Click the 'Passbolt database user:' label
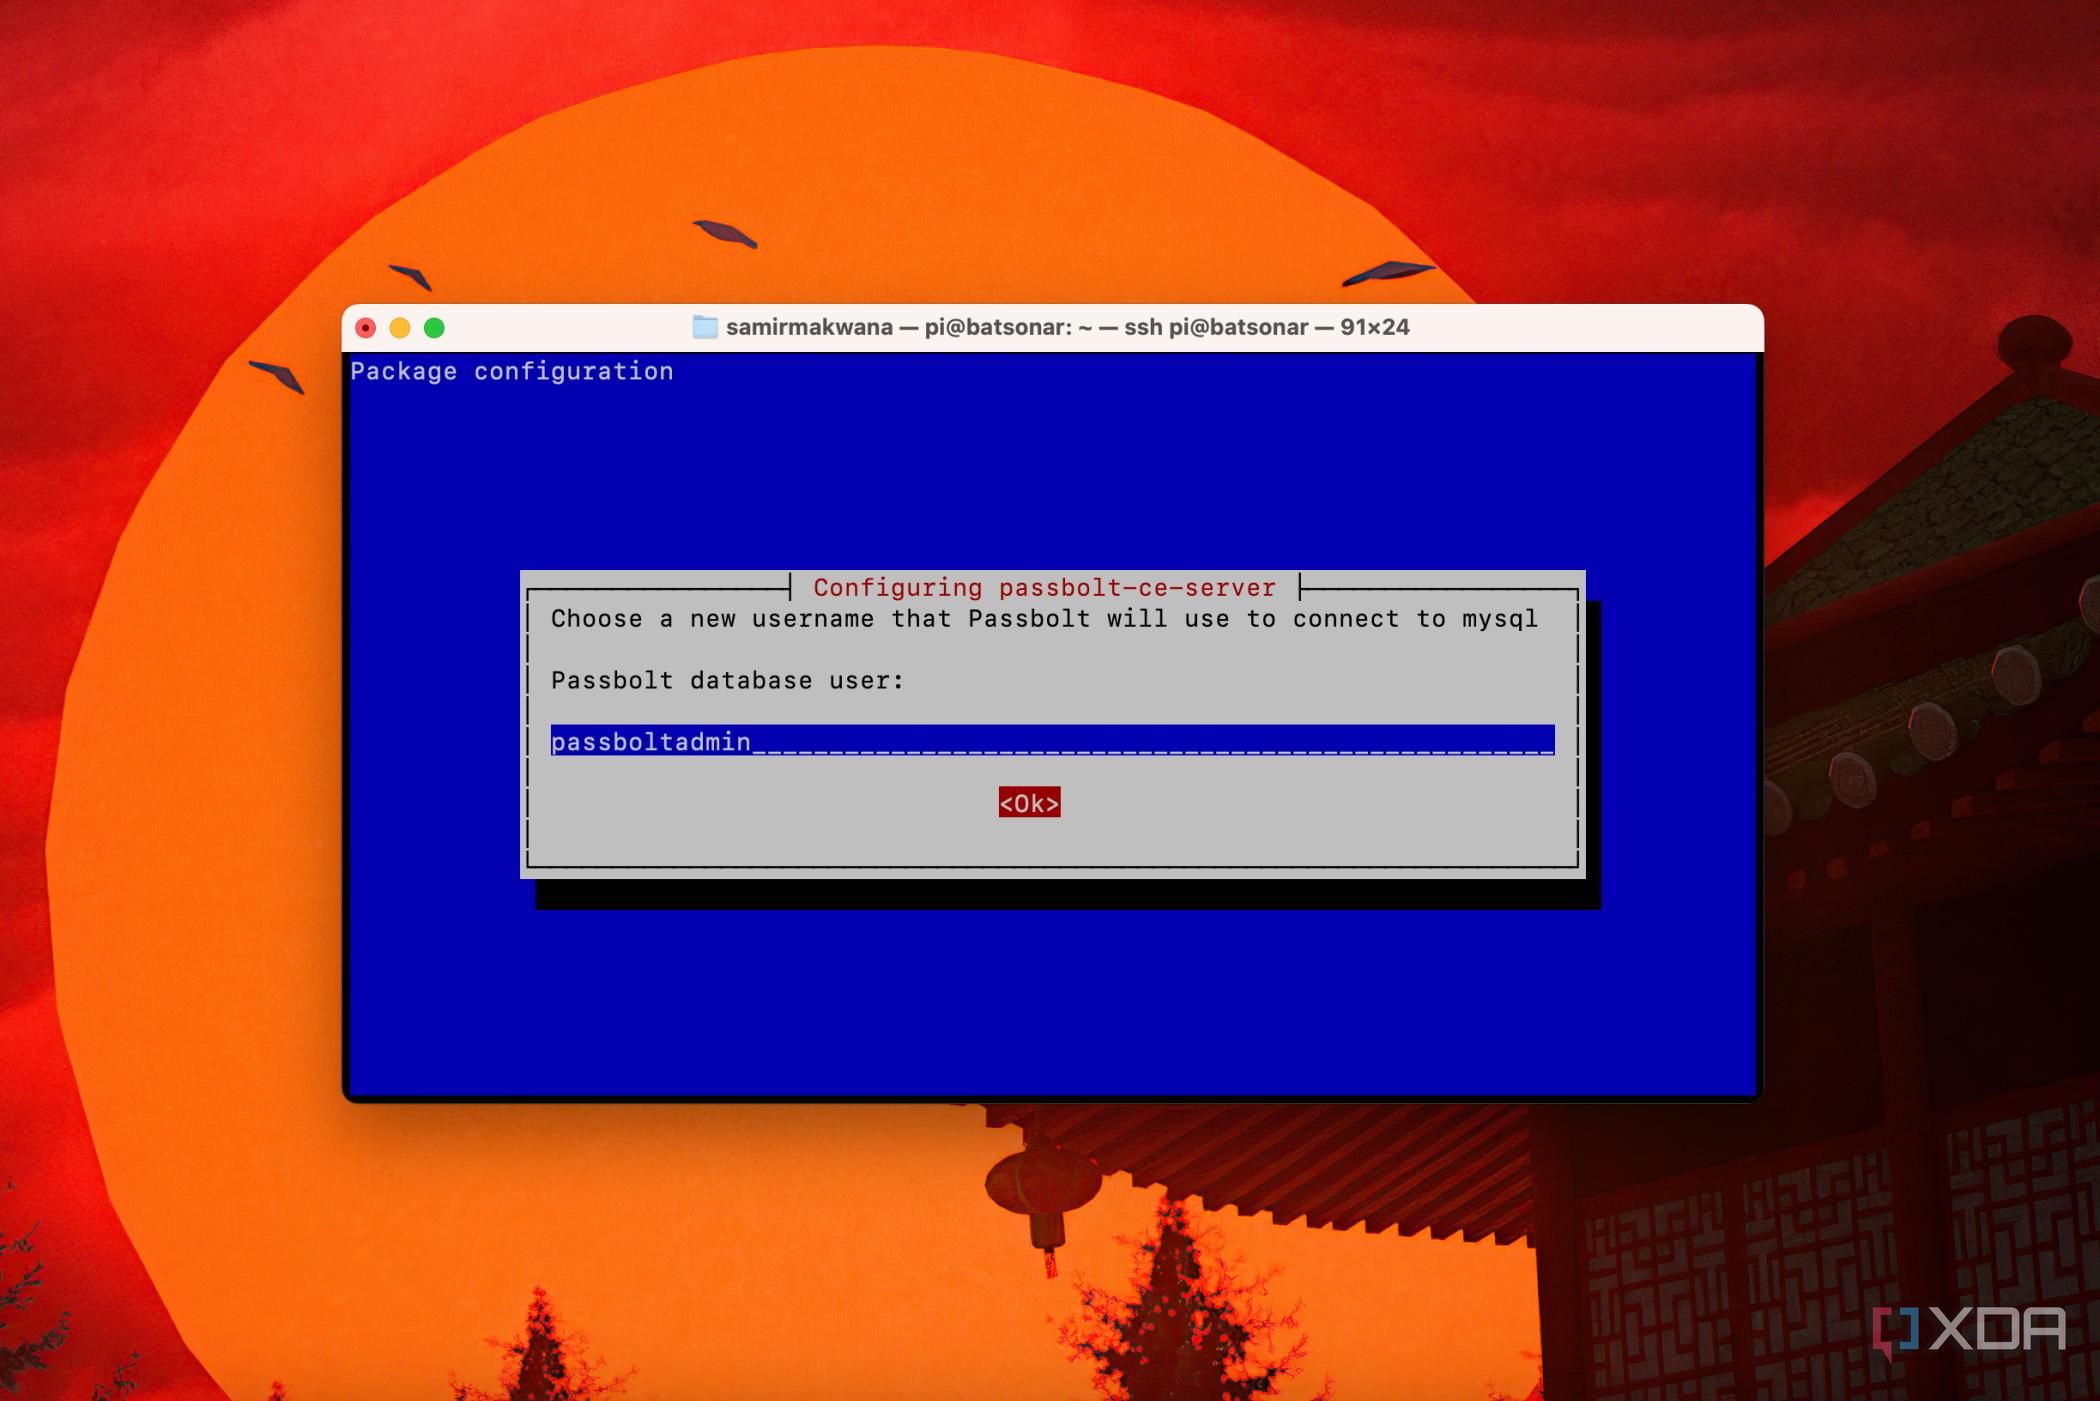Viewport: 2100px width, 1401px height. [727, 680]
